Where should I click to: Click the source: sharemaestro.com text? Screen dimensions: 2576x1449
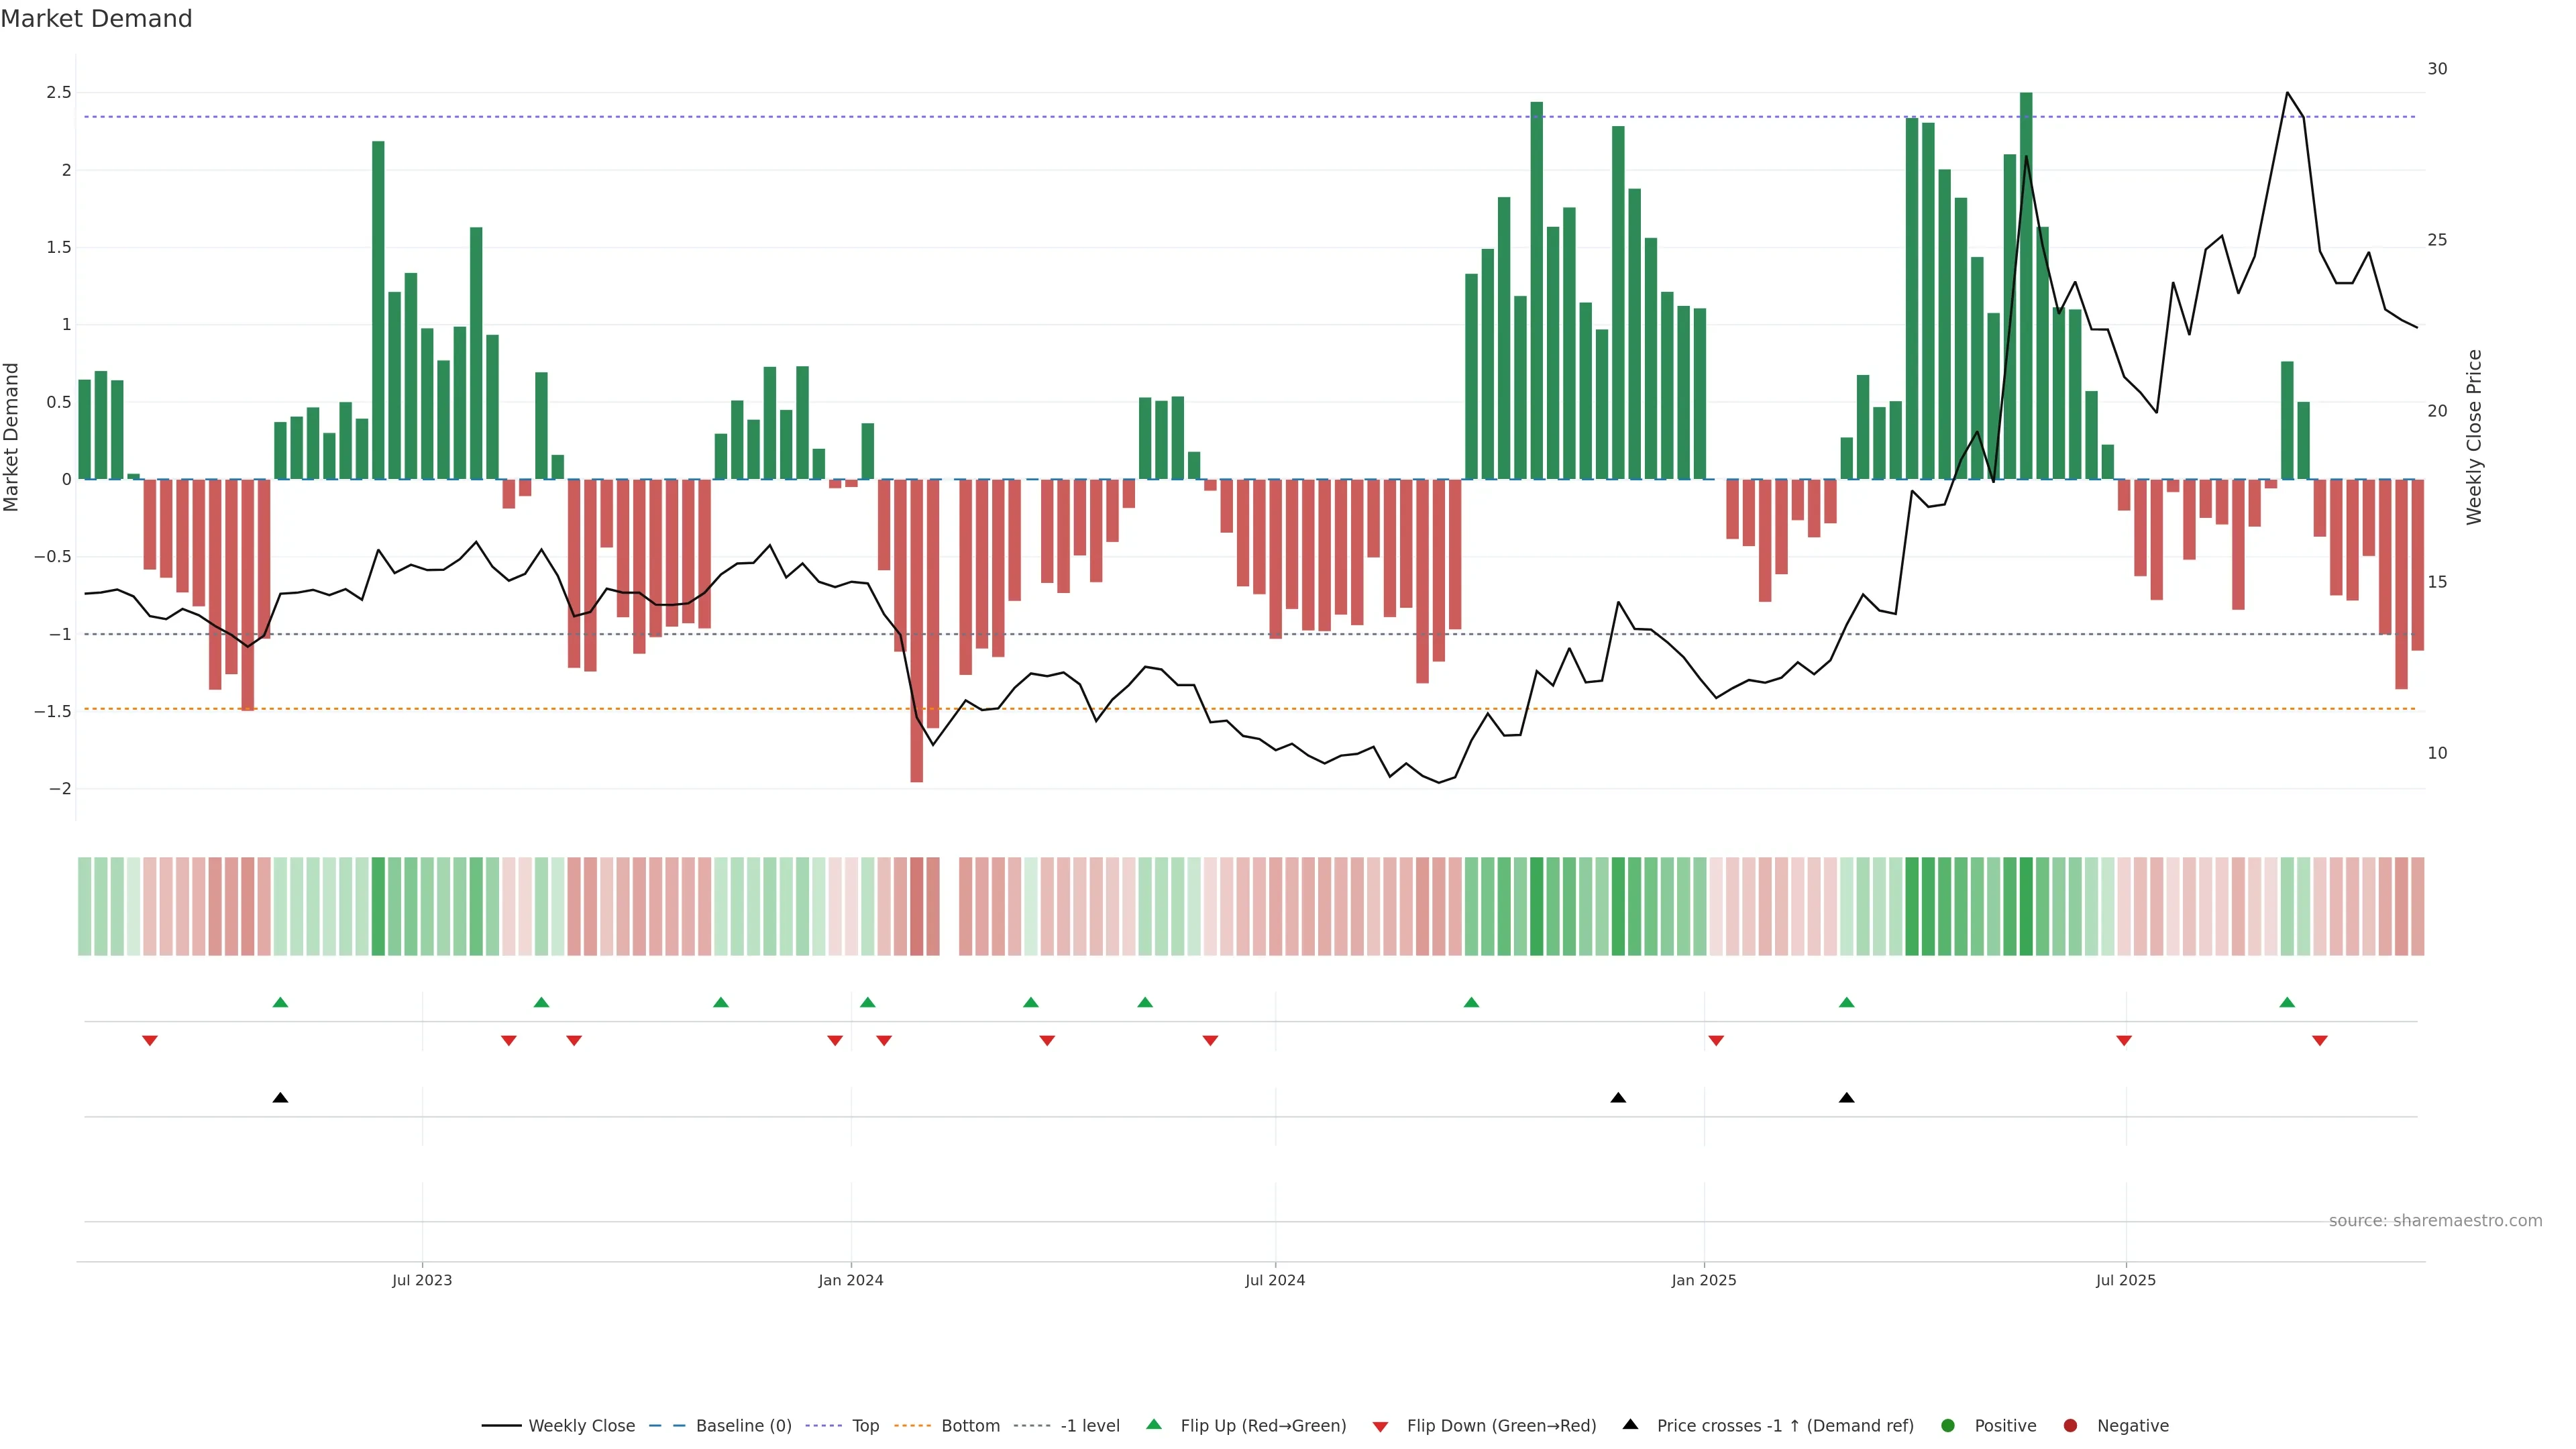(x=2435, y=1220)
